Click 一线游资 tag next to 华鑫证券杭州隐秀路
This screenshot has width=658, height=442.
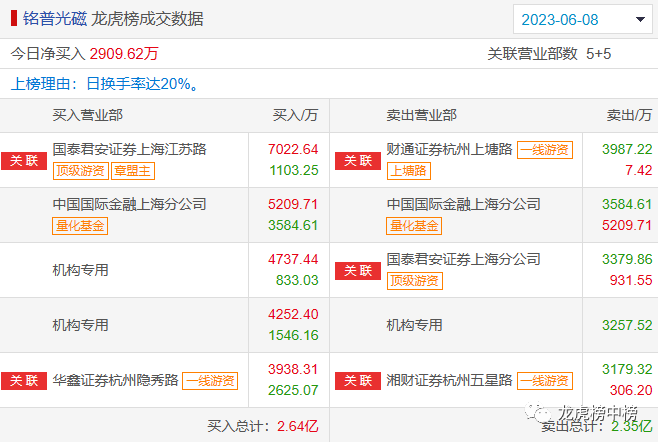click(x=210, y=381)
